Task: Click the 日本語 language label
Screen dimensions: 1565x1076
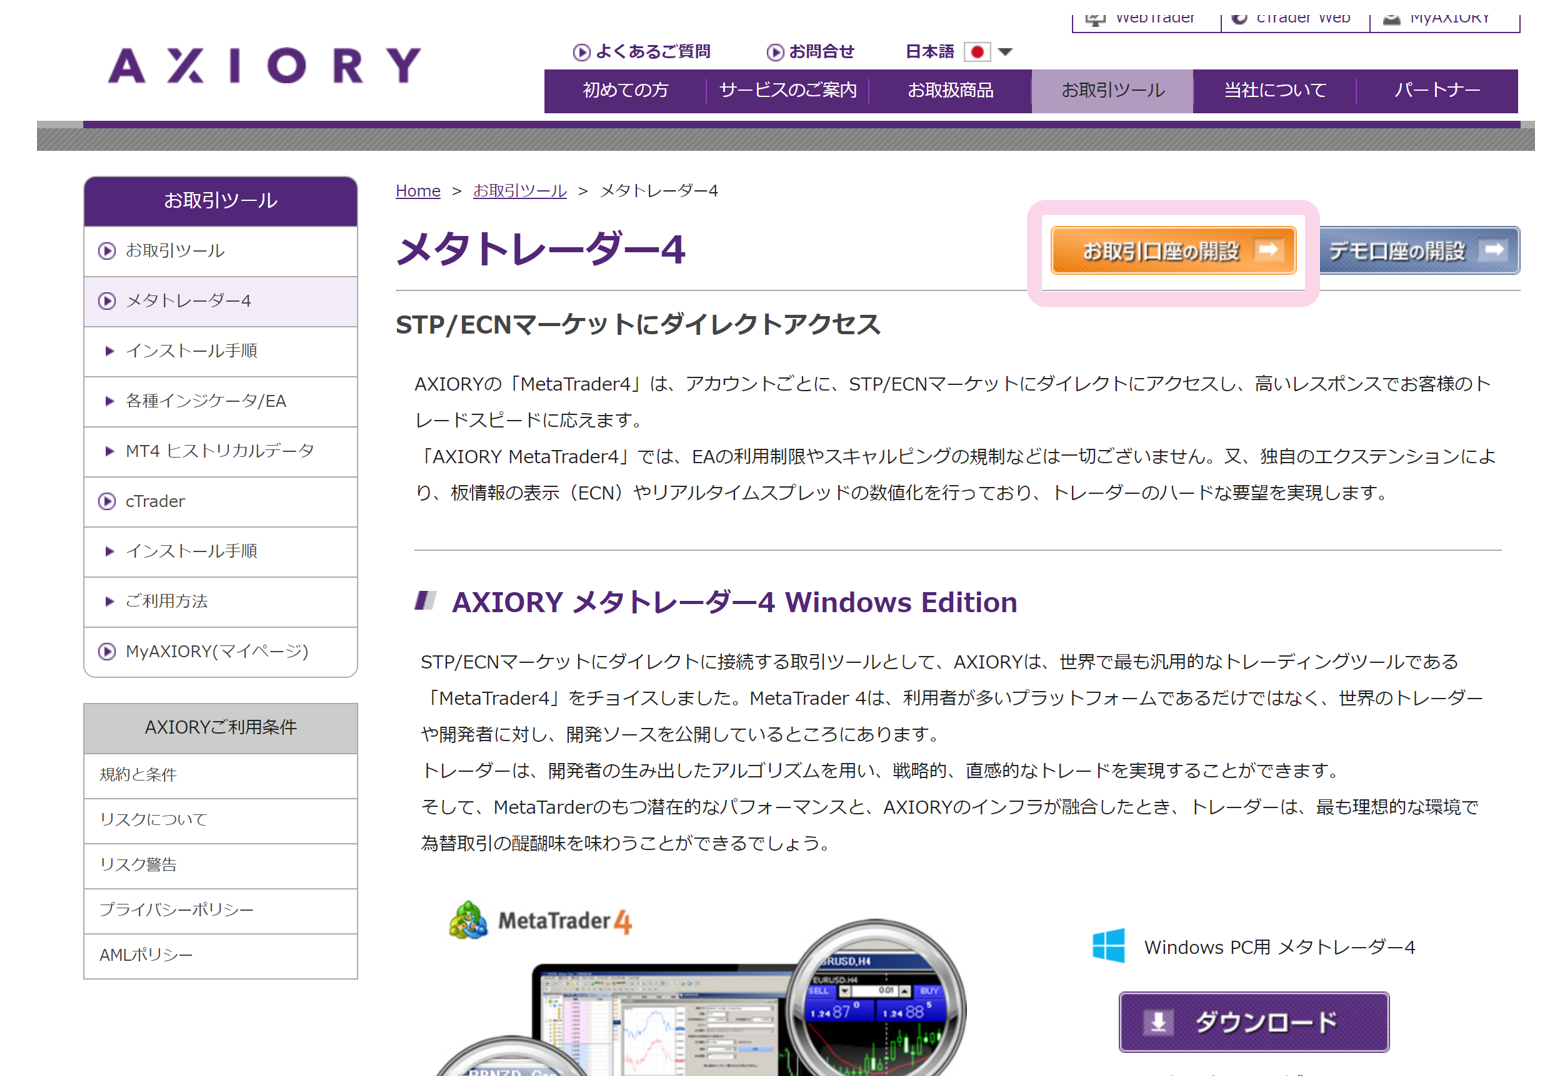Action: click(x=930, y=52)
